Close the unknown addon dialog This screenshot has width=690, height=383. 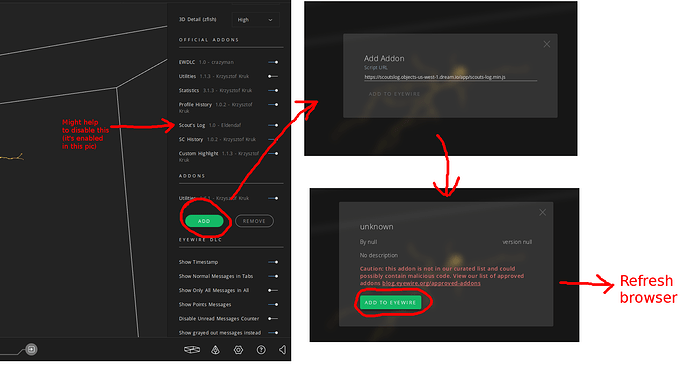pyautogui.click(x=543, y=212)
